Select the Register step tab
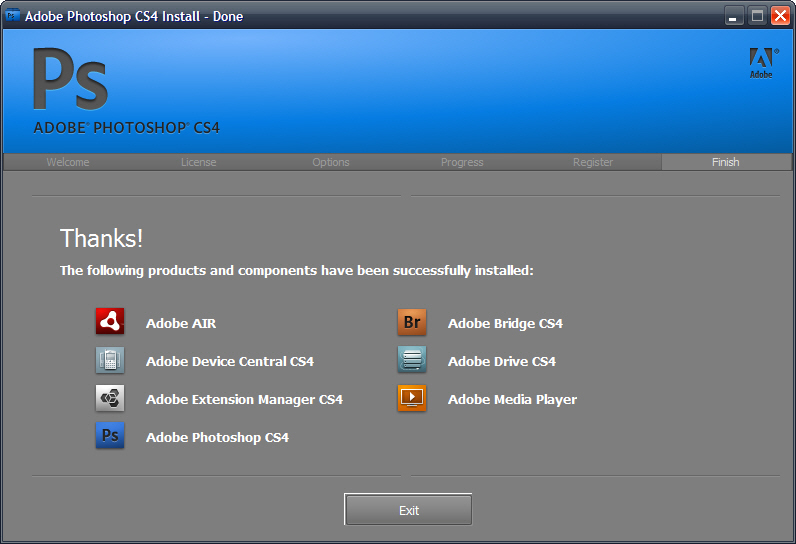Image resolution: width=796 pixels, height=544 pixels. [593, 162]
